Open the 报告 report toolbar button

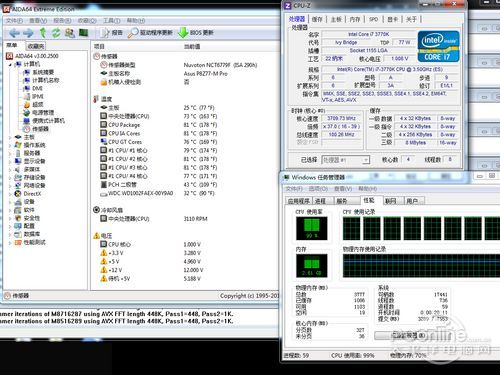(112, 33)
